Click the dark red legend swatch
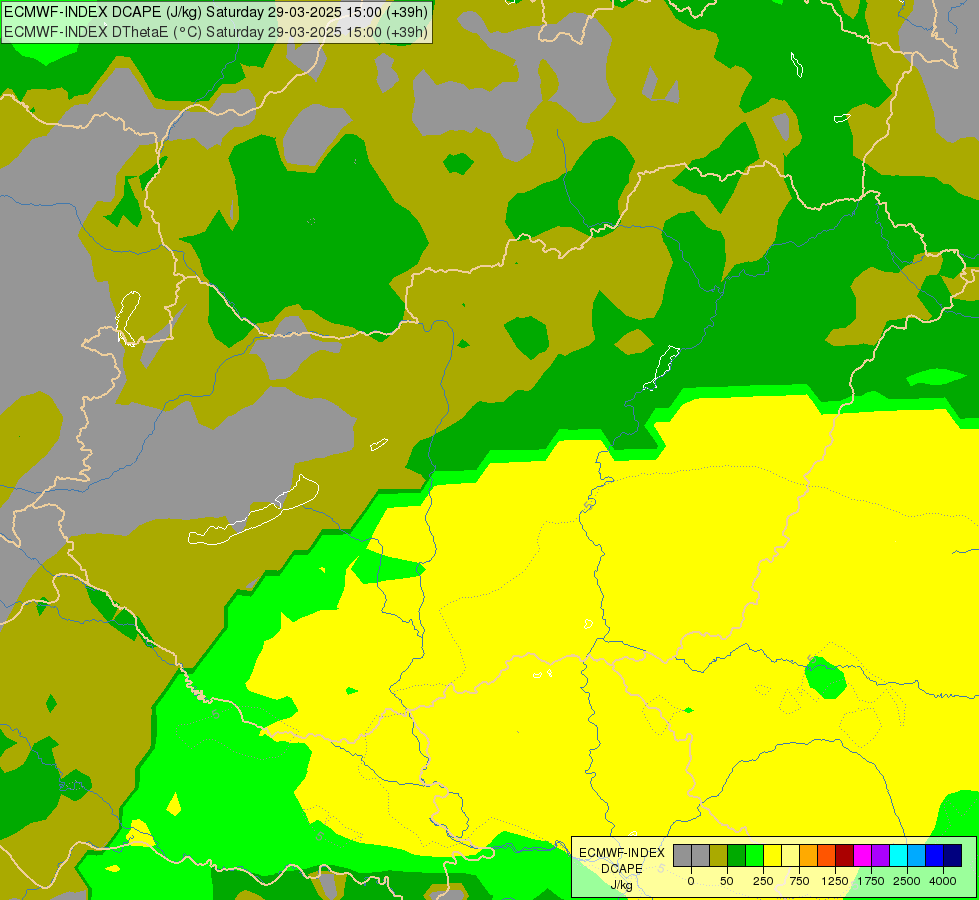 point(845,856)
